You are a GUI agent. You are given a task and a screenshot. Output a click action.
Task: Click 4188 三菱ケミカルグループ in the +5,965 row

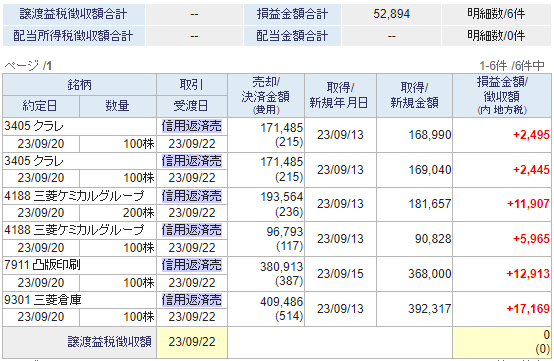(x=74, y=230)
